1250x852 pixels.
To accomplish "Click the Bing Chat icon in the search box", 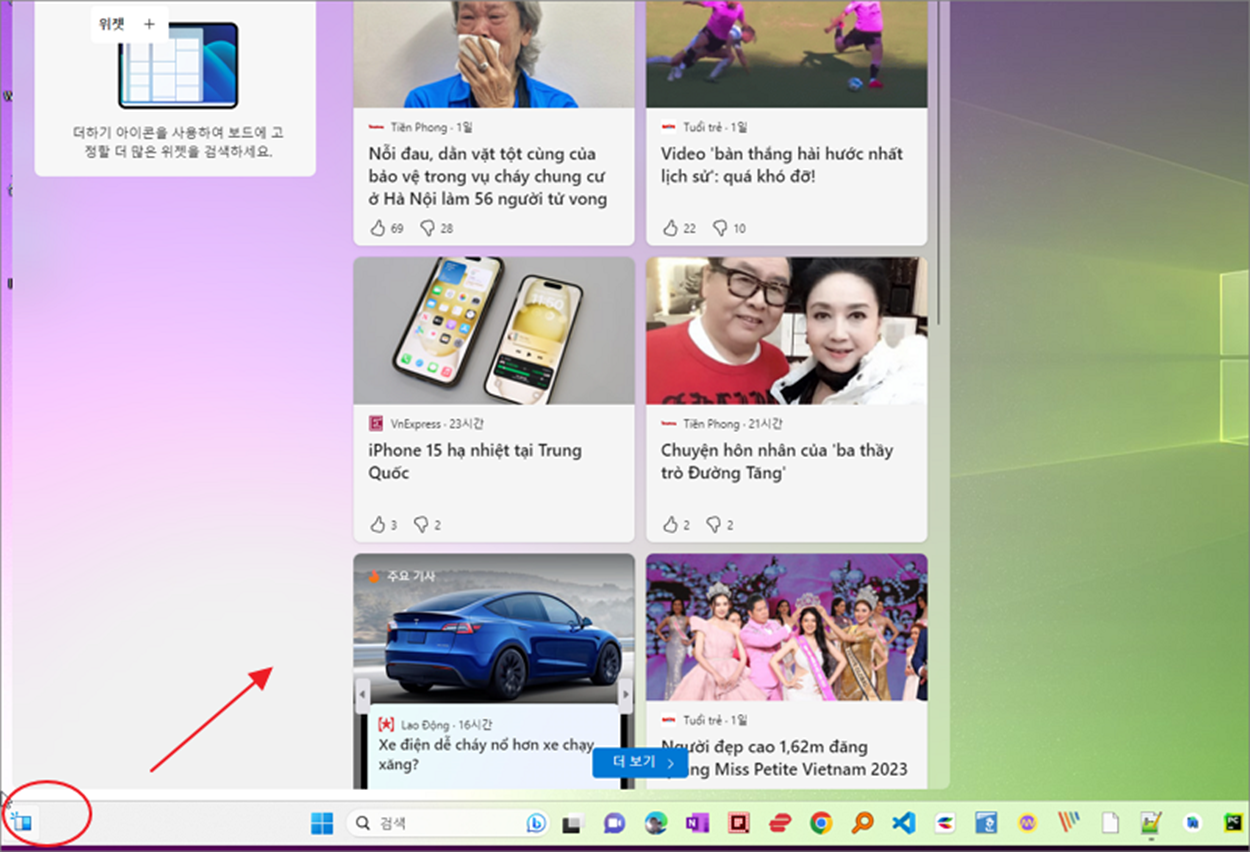I will coord(536,823).
